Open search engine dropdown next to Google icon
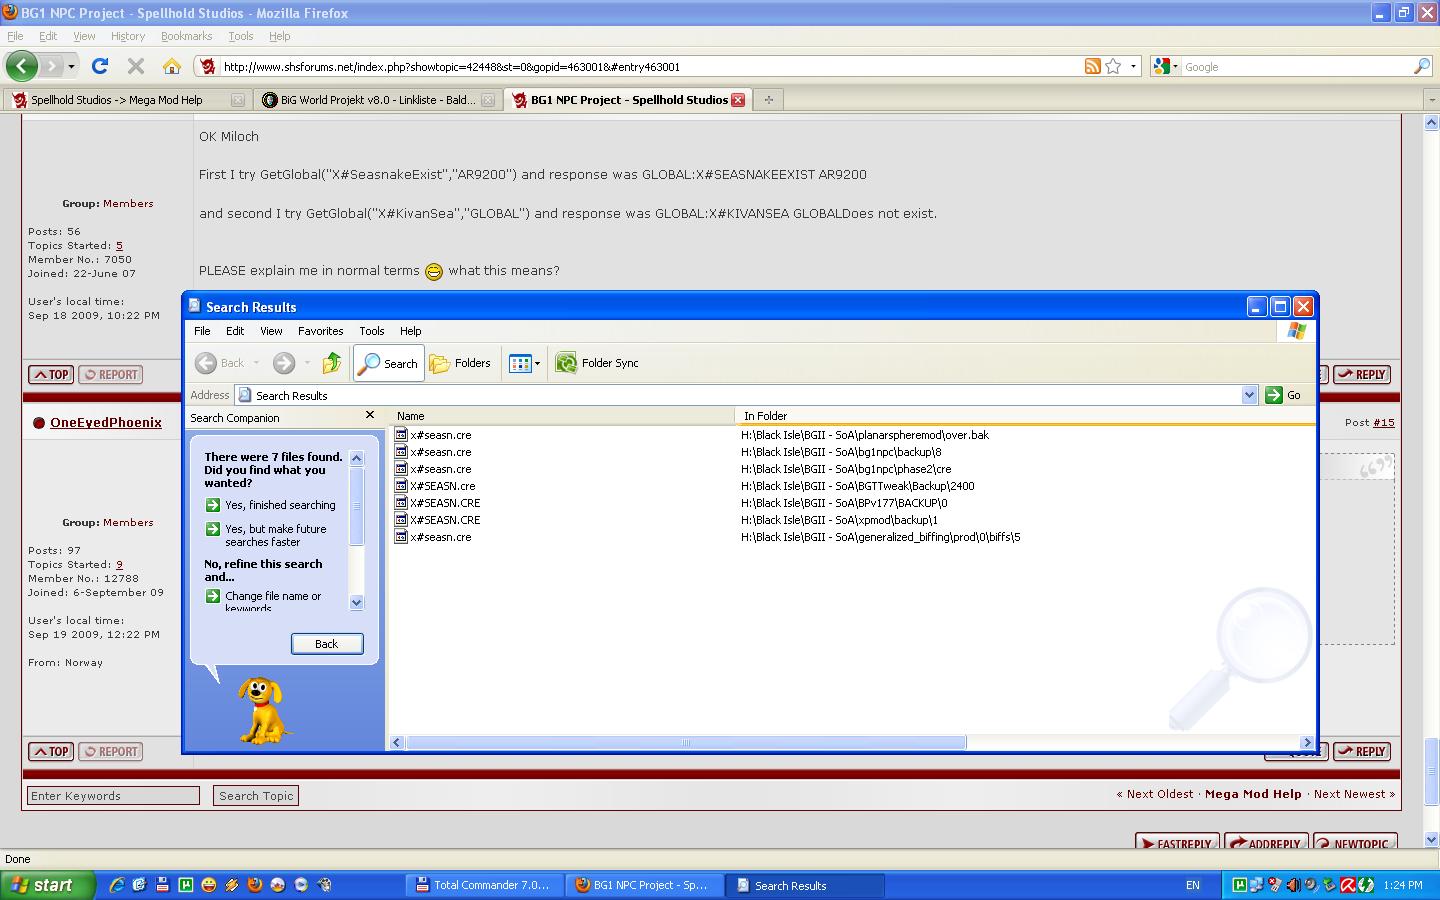The height and width of the screenshot is (900, 1440). click(1176, 66)
